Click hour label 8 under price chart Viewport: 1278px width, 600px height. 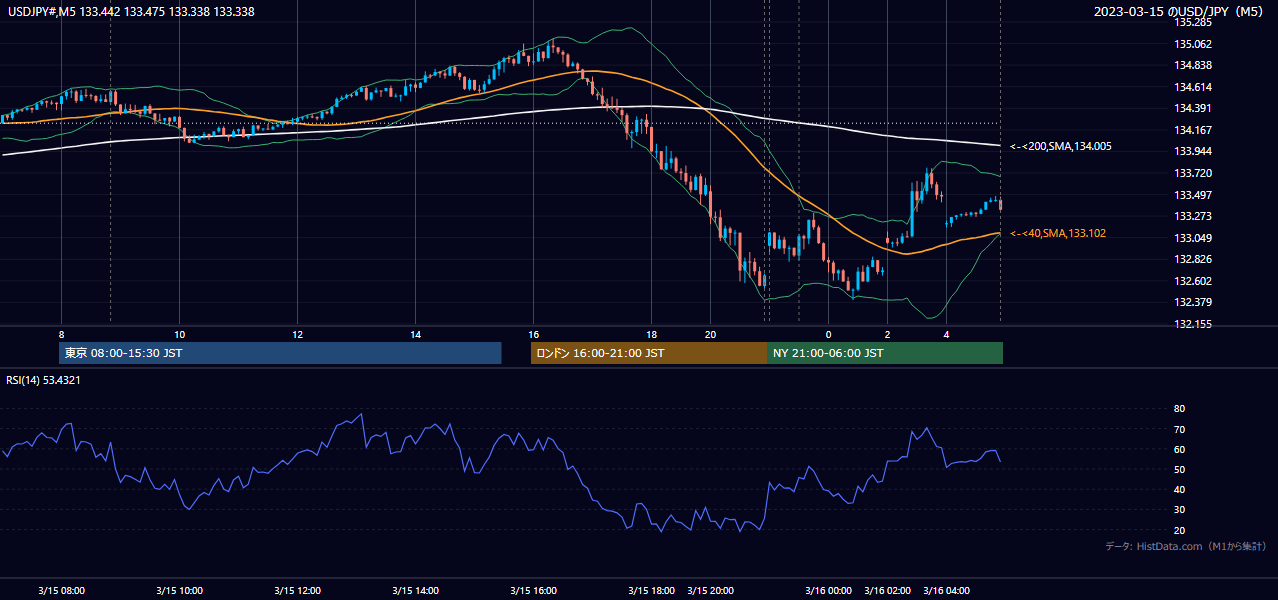61,334
